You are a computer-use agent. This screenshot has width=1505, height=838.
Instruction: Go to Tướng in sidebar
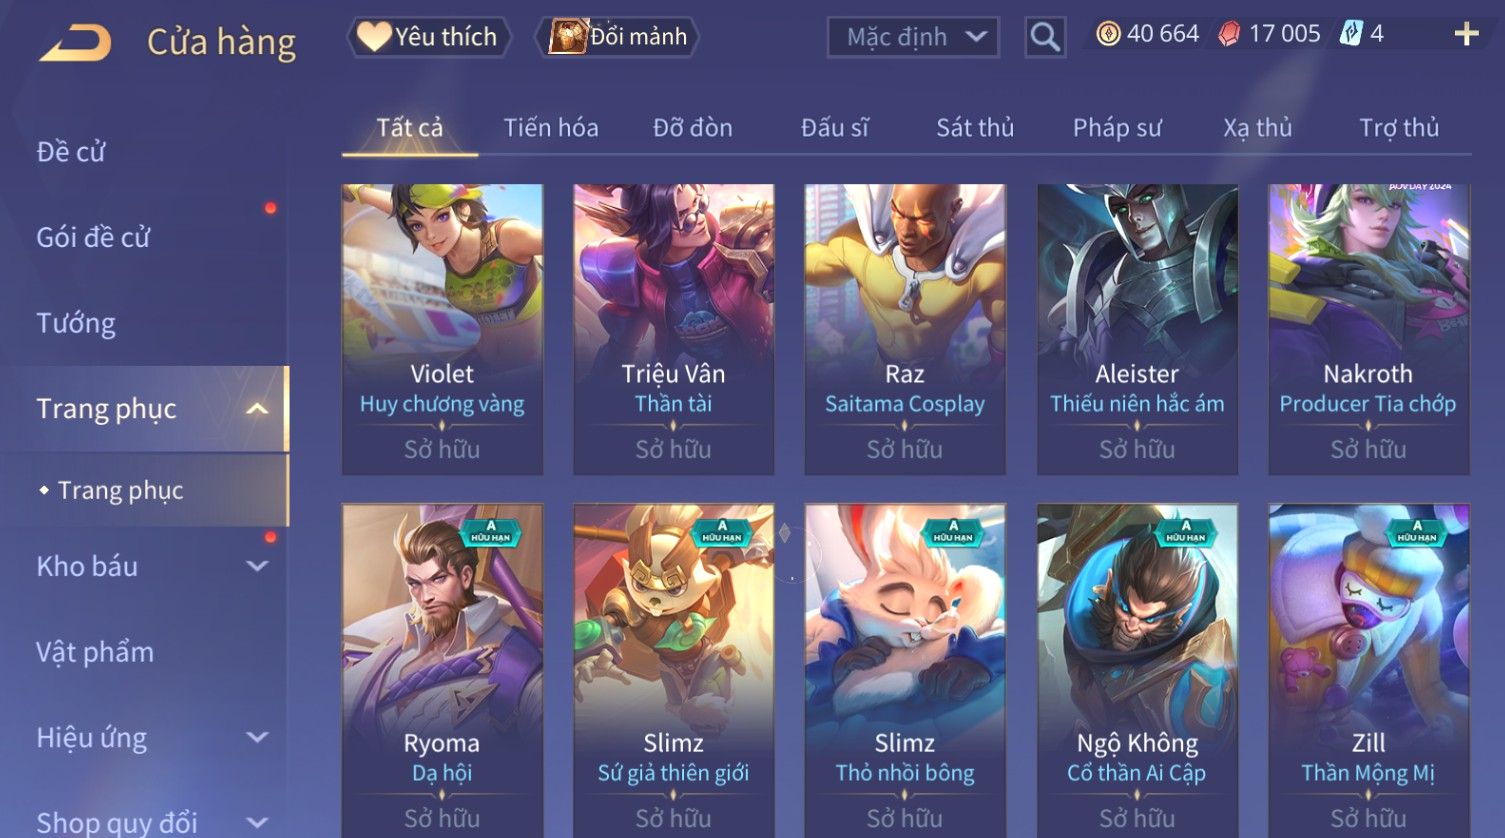(x=76, y=324)
